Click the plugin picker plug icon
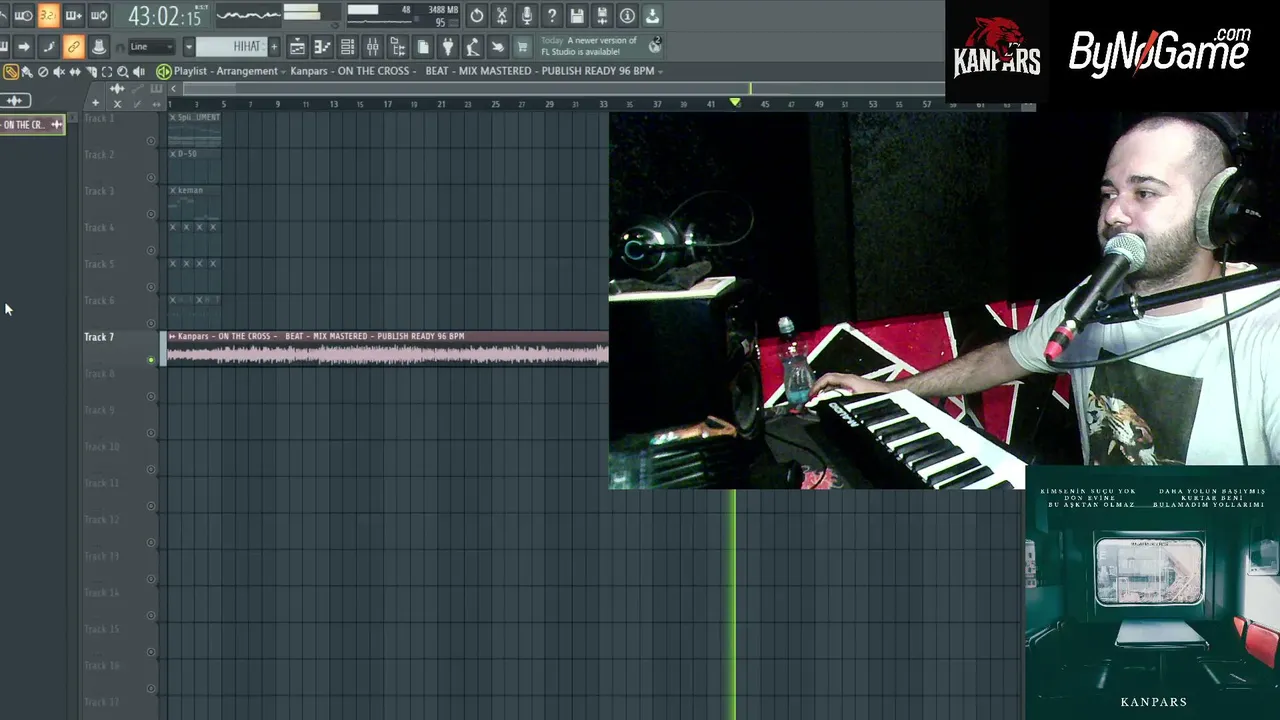 447,46
